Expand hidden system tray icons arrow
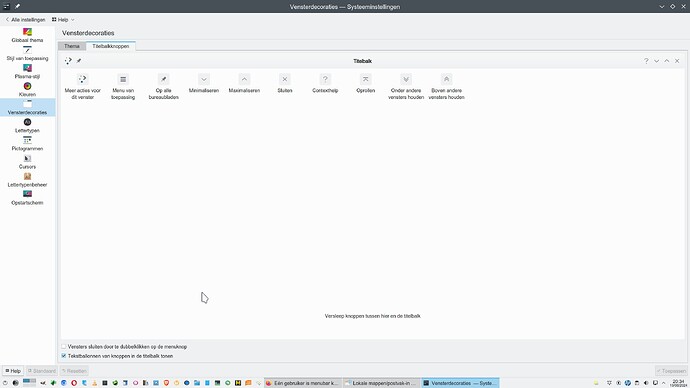Screen dimensions: 690x388 click(x=664, y=383)
